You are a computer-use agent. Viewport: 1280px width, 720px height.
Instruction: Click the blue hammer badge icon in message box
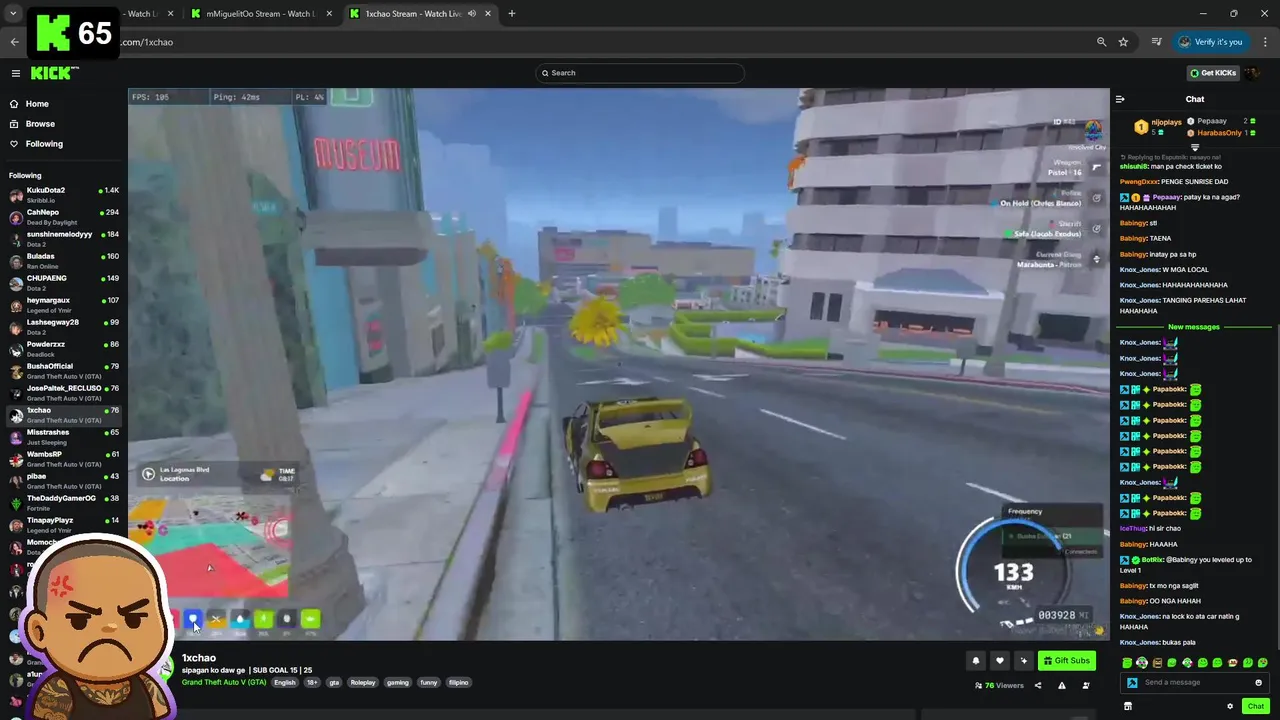1132,682
